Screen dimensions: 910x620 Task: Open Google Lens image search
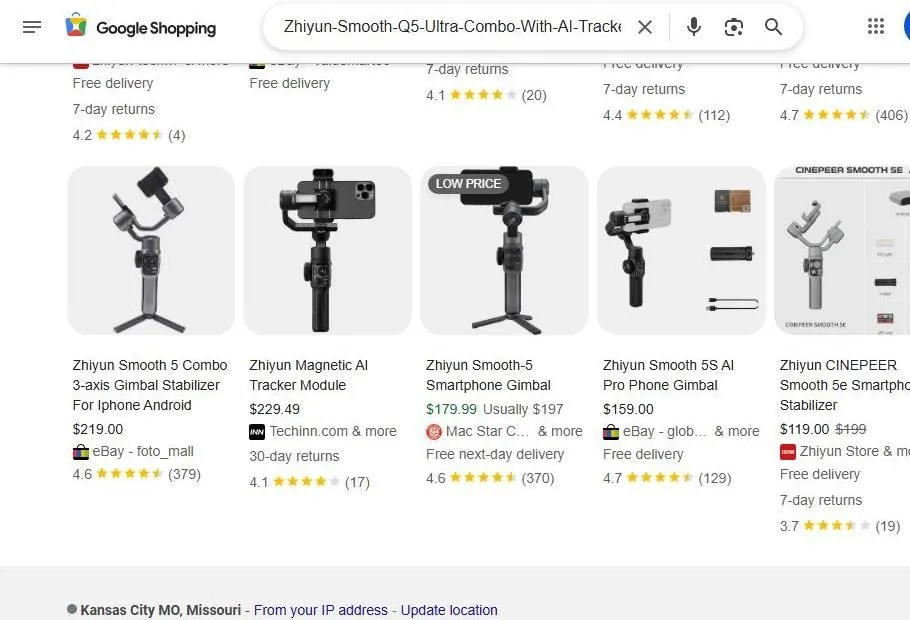[x=733, y=27]
